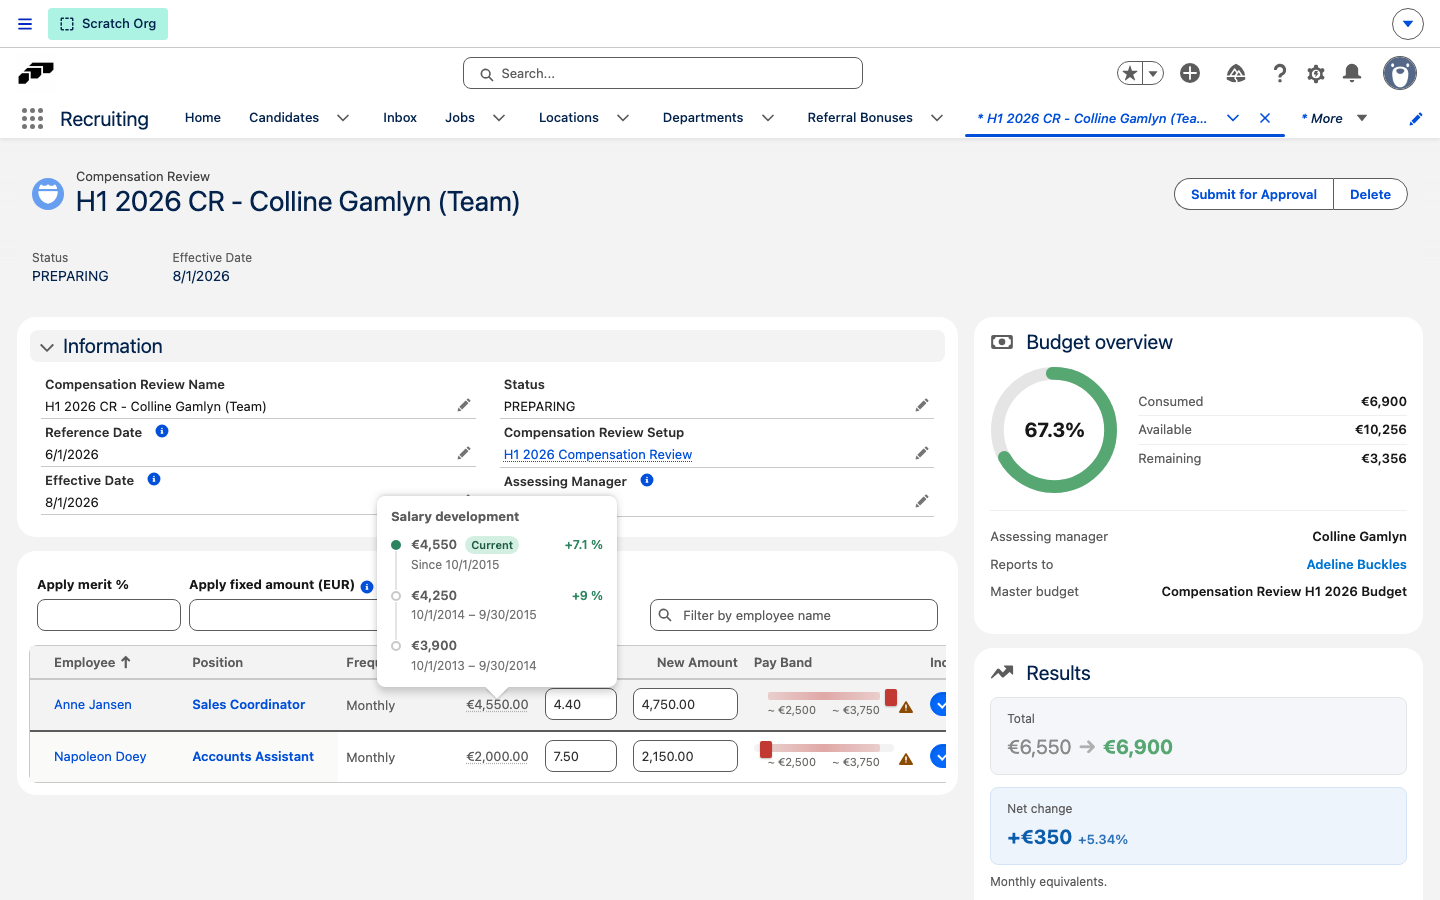Image resolution: width=1440 pixels, height=900 pixels.
Task: Open the App Launcher grid icon
Action: (32, 119)
